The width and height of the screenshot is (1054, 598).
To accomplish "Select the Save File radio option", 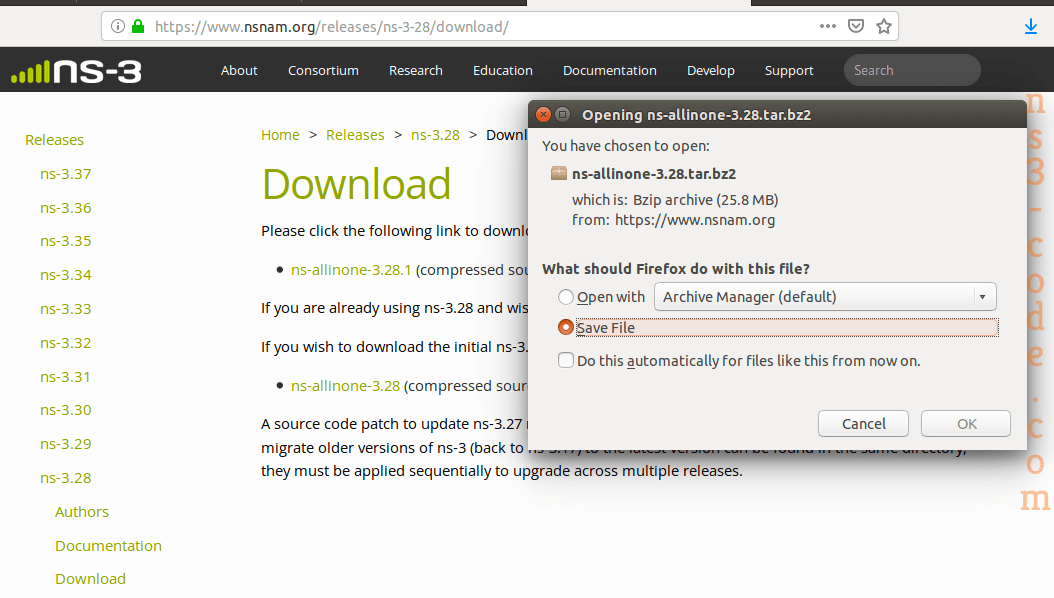I will [x=566, y=327].
